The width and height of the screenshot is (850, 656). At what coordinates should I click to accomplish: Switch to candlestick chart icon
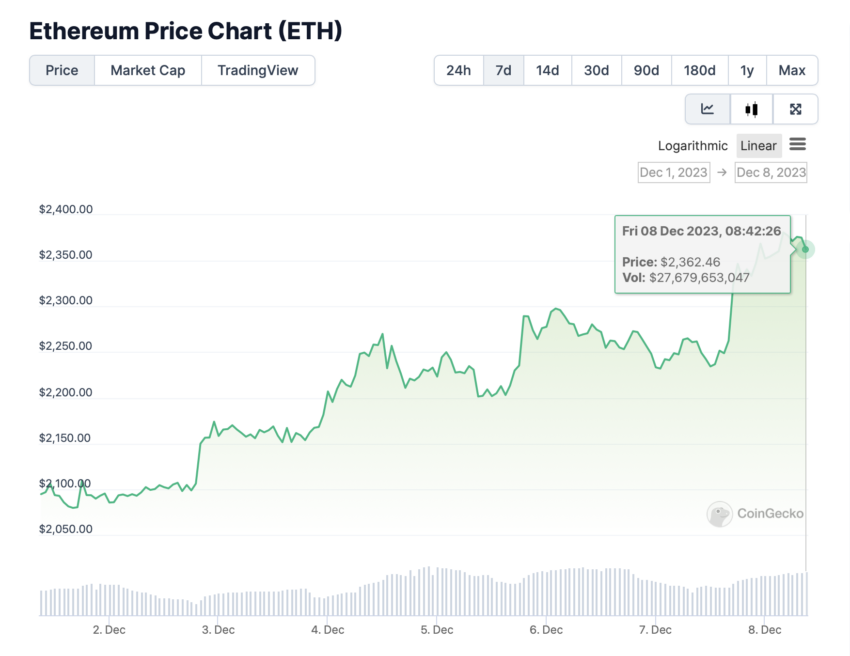[x=751, y=109]
